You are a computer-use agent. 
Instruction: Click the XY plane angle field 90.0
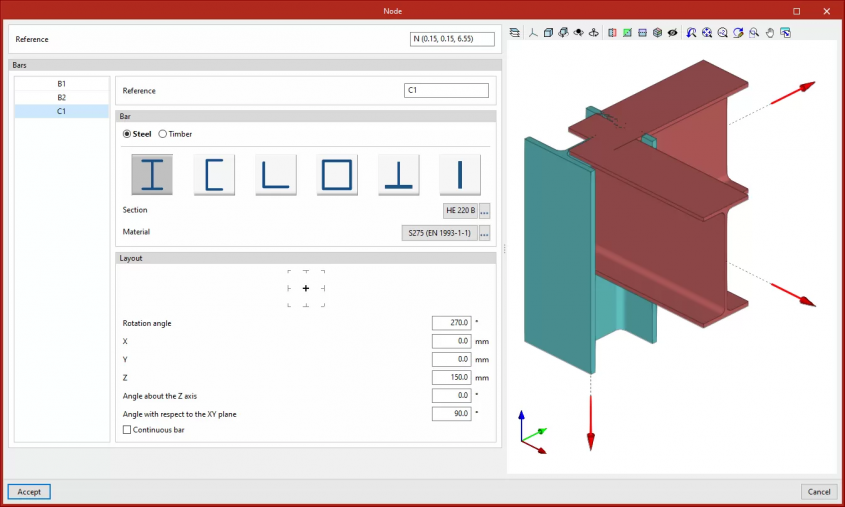[452, 414]
